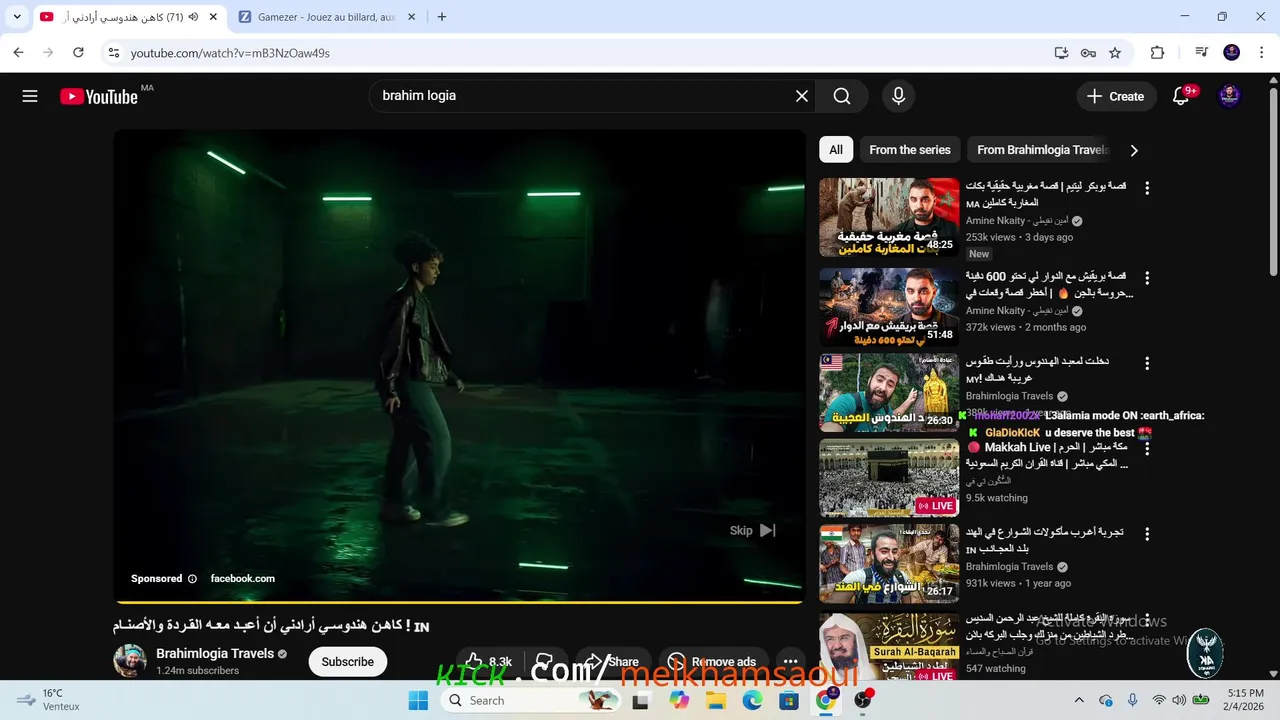
Task: Open options for the 931k views video
Action: tap(1147, 534)
